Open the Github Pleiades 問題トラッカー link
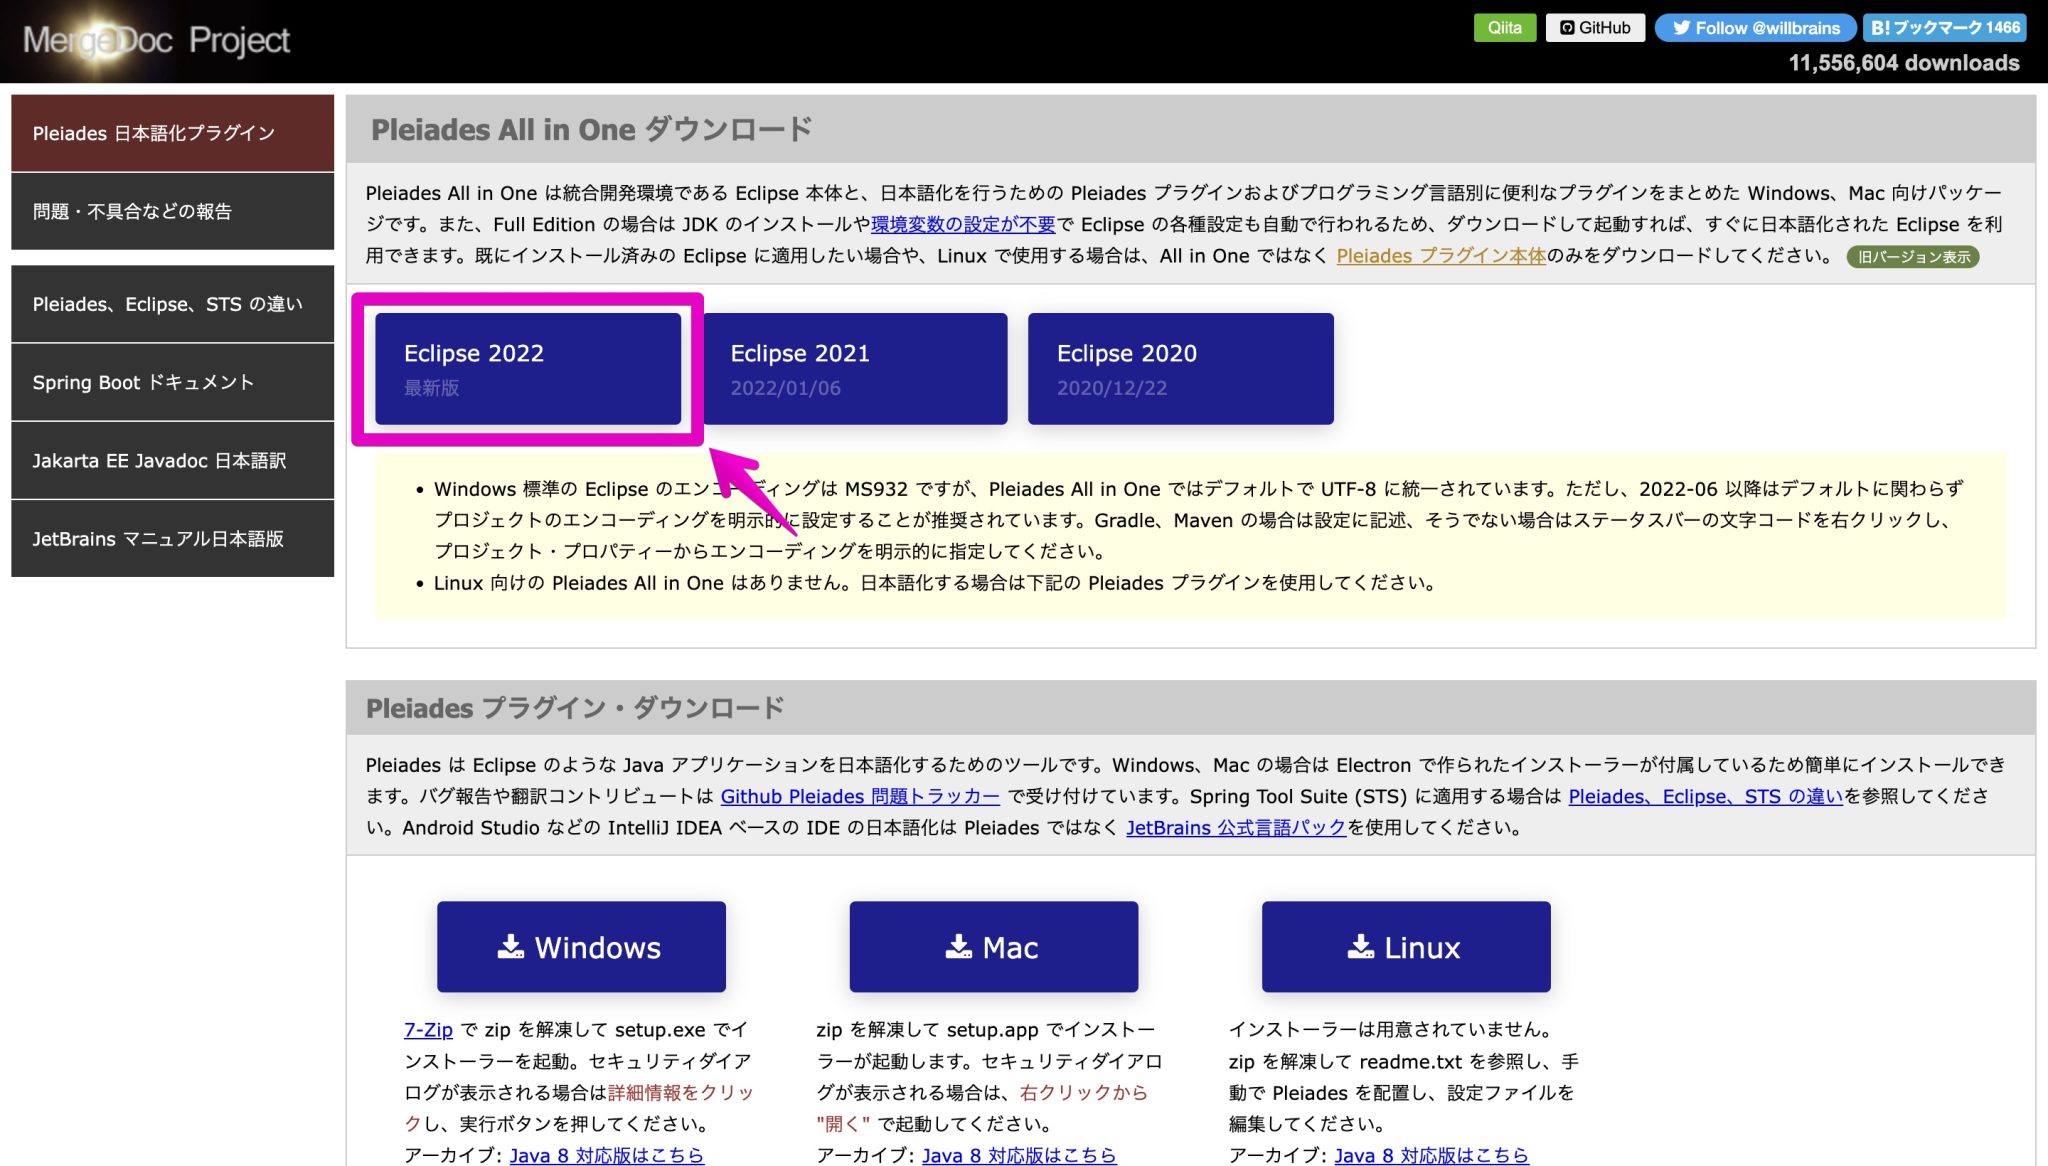Image resolution: width=2048 pixels, height=1166 pixels. [859, 796]
